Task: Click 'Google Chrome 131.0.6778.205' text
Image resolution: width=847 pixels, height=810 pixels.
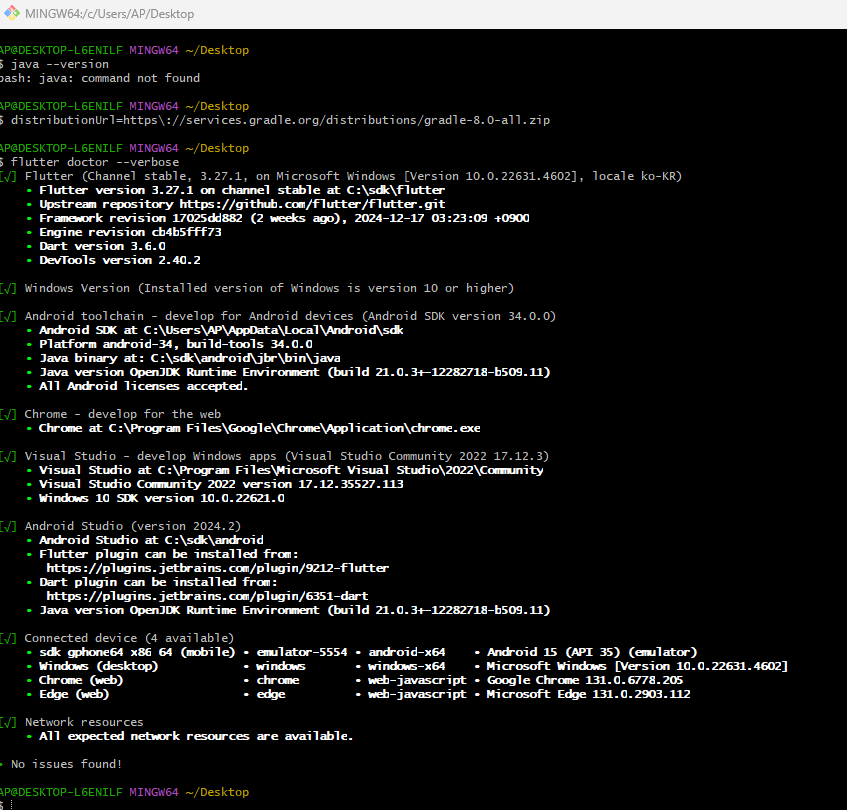Action: click(585, 680)
